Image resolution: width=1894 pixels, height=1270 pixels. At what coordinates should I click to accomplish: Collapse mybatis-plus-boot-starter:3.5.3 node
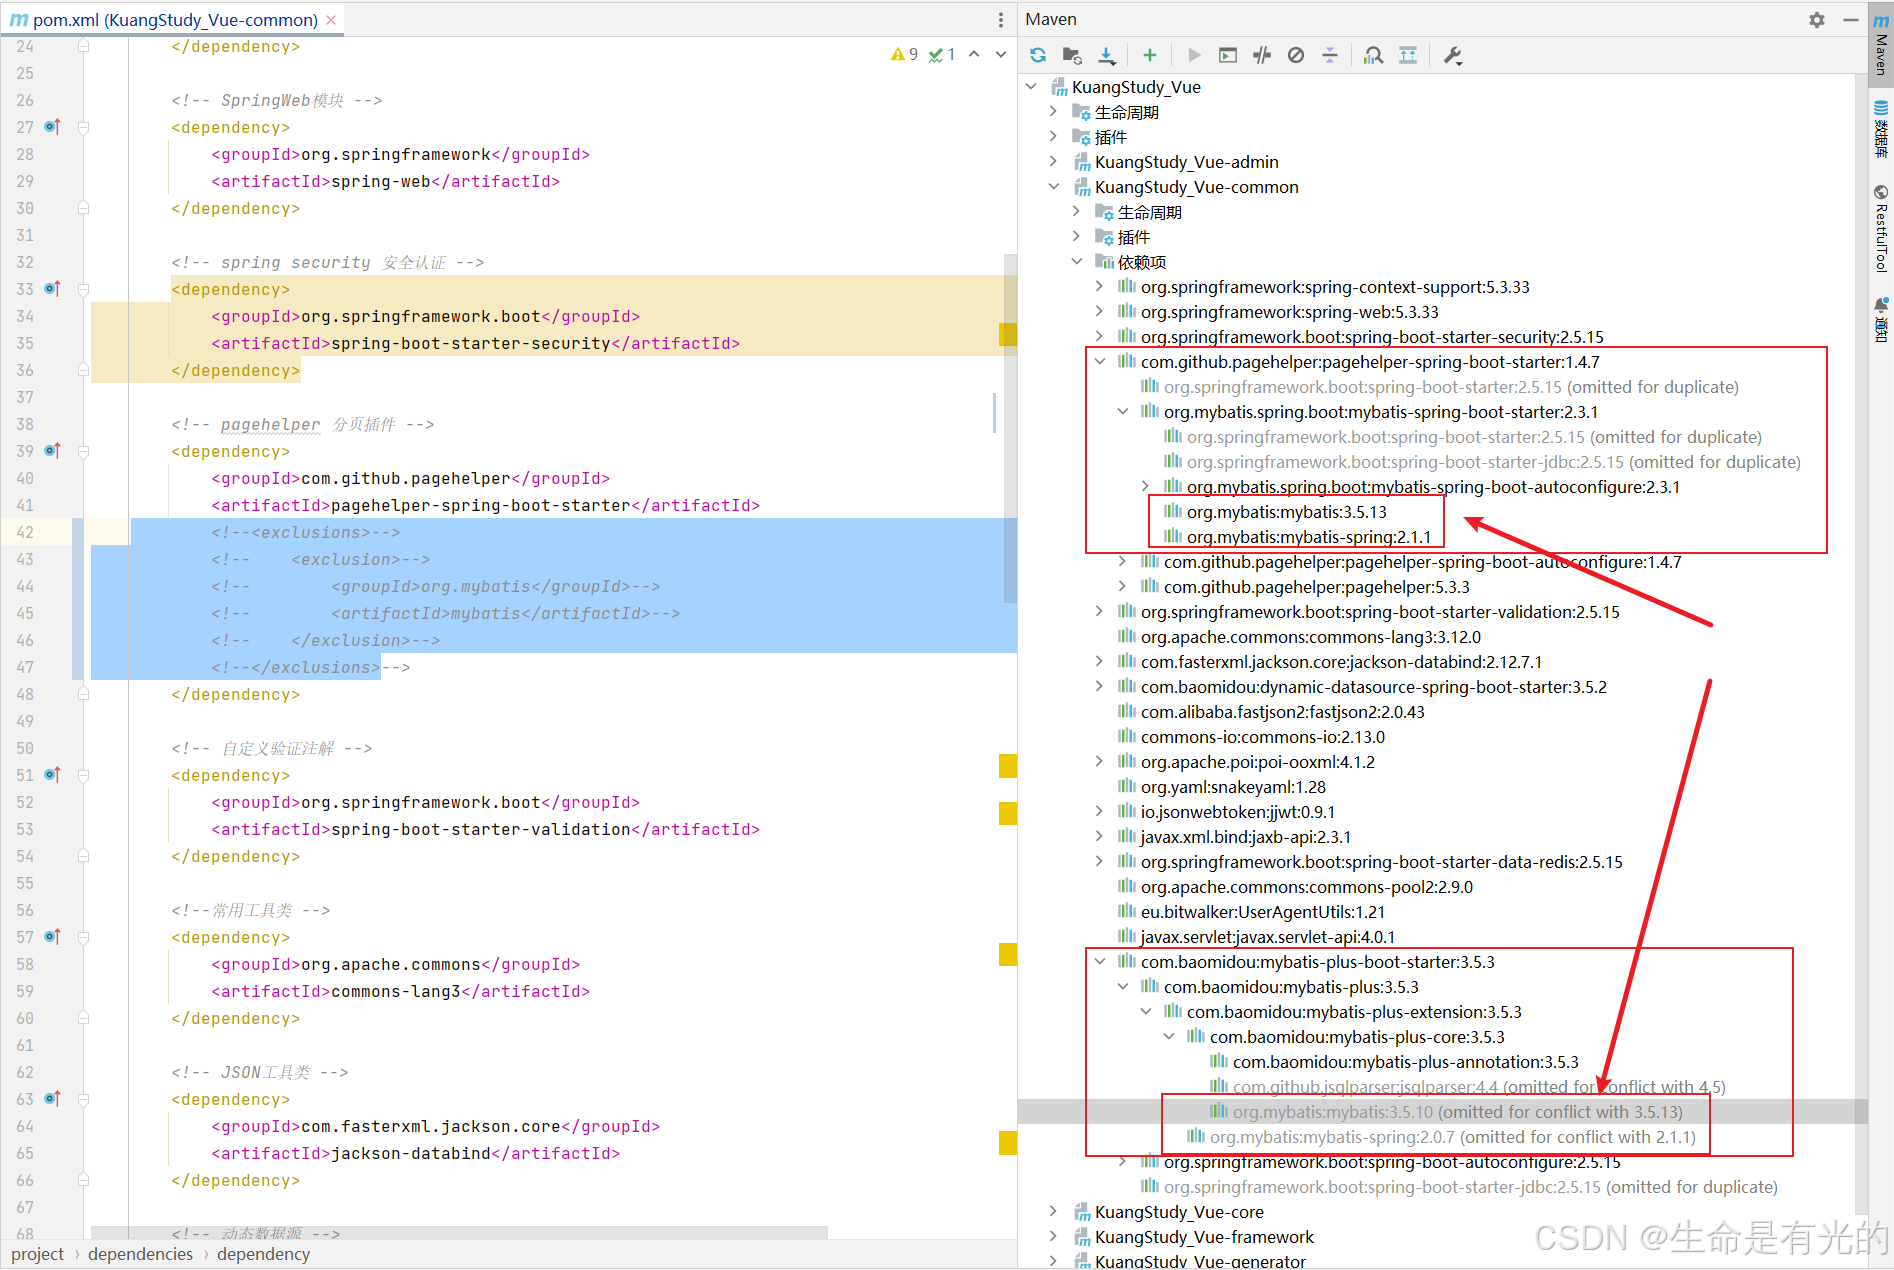coord(1099,962)
